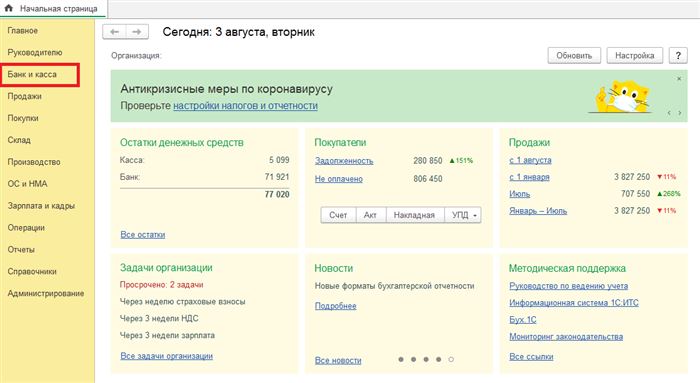Click the masked cat mascot image
The height and width of the screenshot is (383, 700).
(x=622, y=97)
